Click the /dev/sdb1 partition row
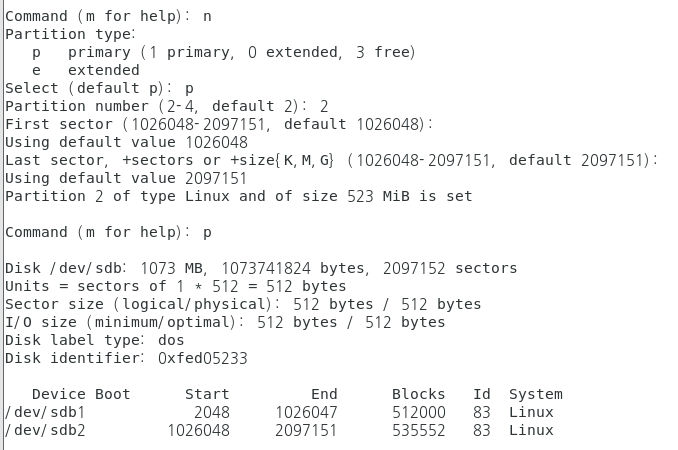This screenshot has width=678, height=450. (279, 412)
